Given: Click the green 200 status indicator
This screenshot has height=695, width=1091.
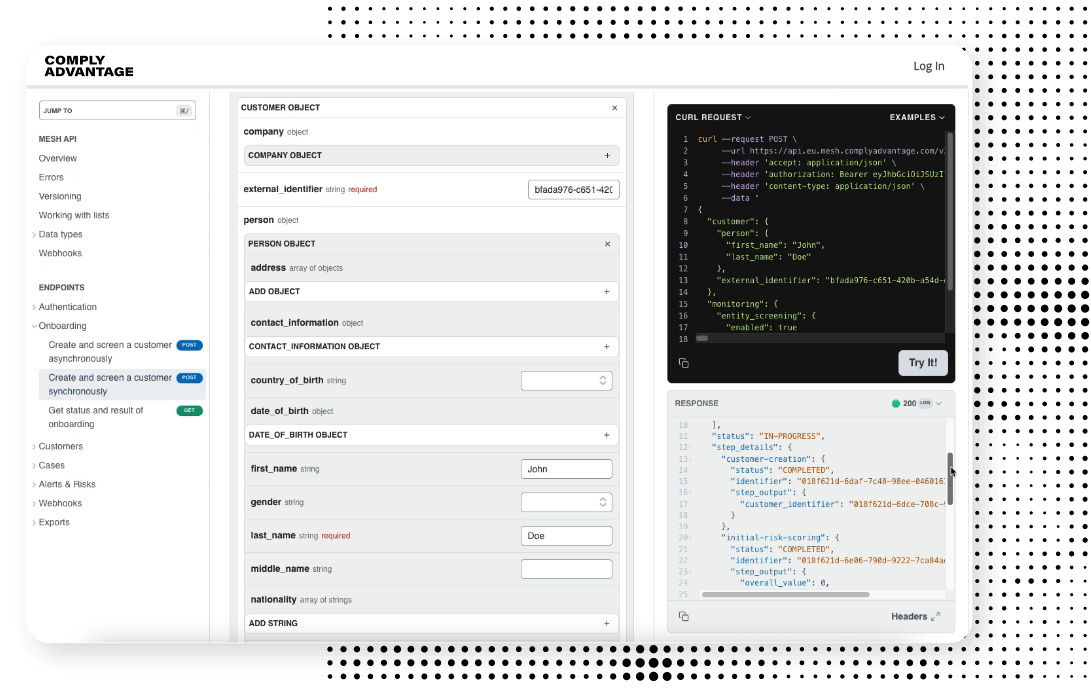Looking at the screenshot, I should point(896,404).
